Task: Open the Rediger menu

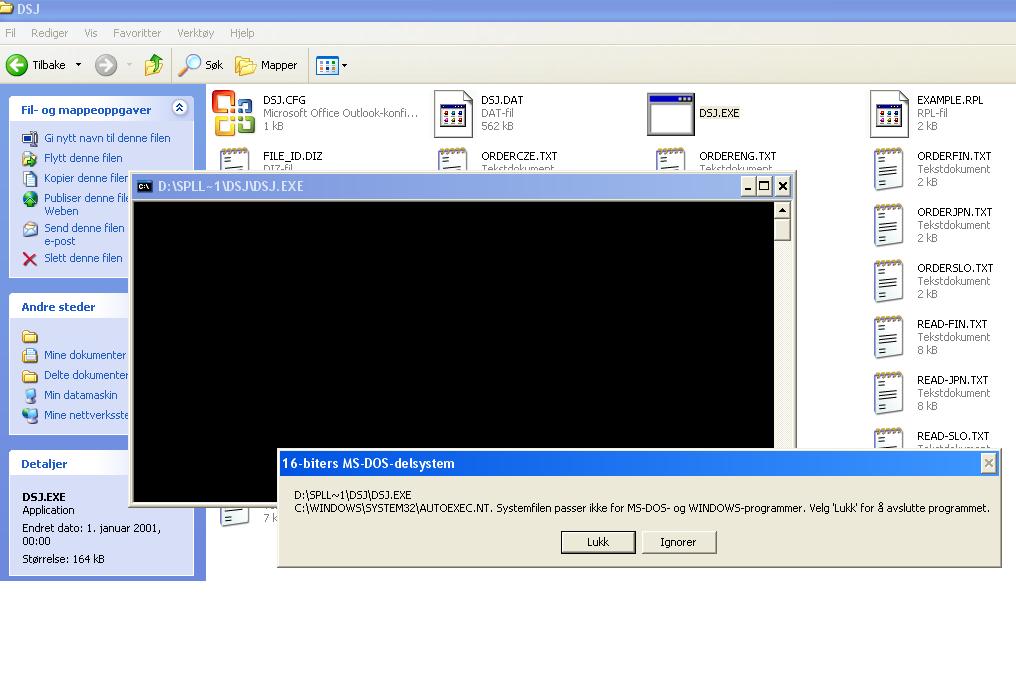Action: click(49, 33)
